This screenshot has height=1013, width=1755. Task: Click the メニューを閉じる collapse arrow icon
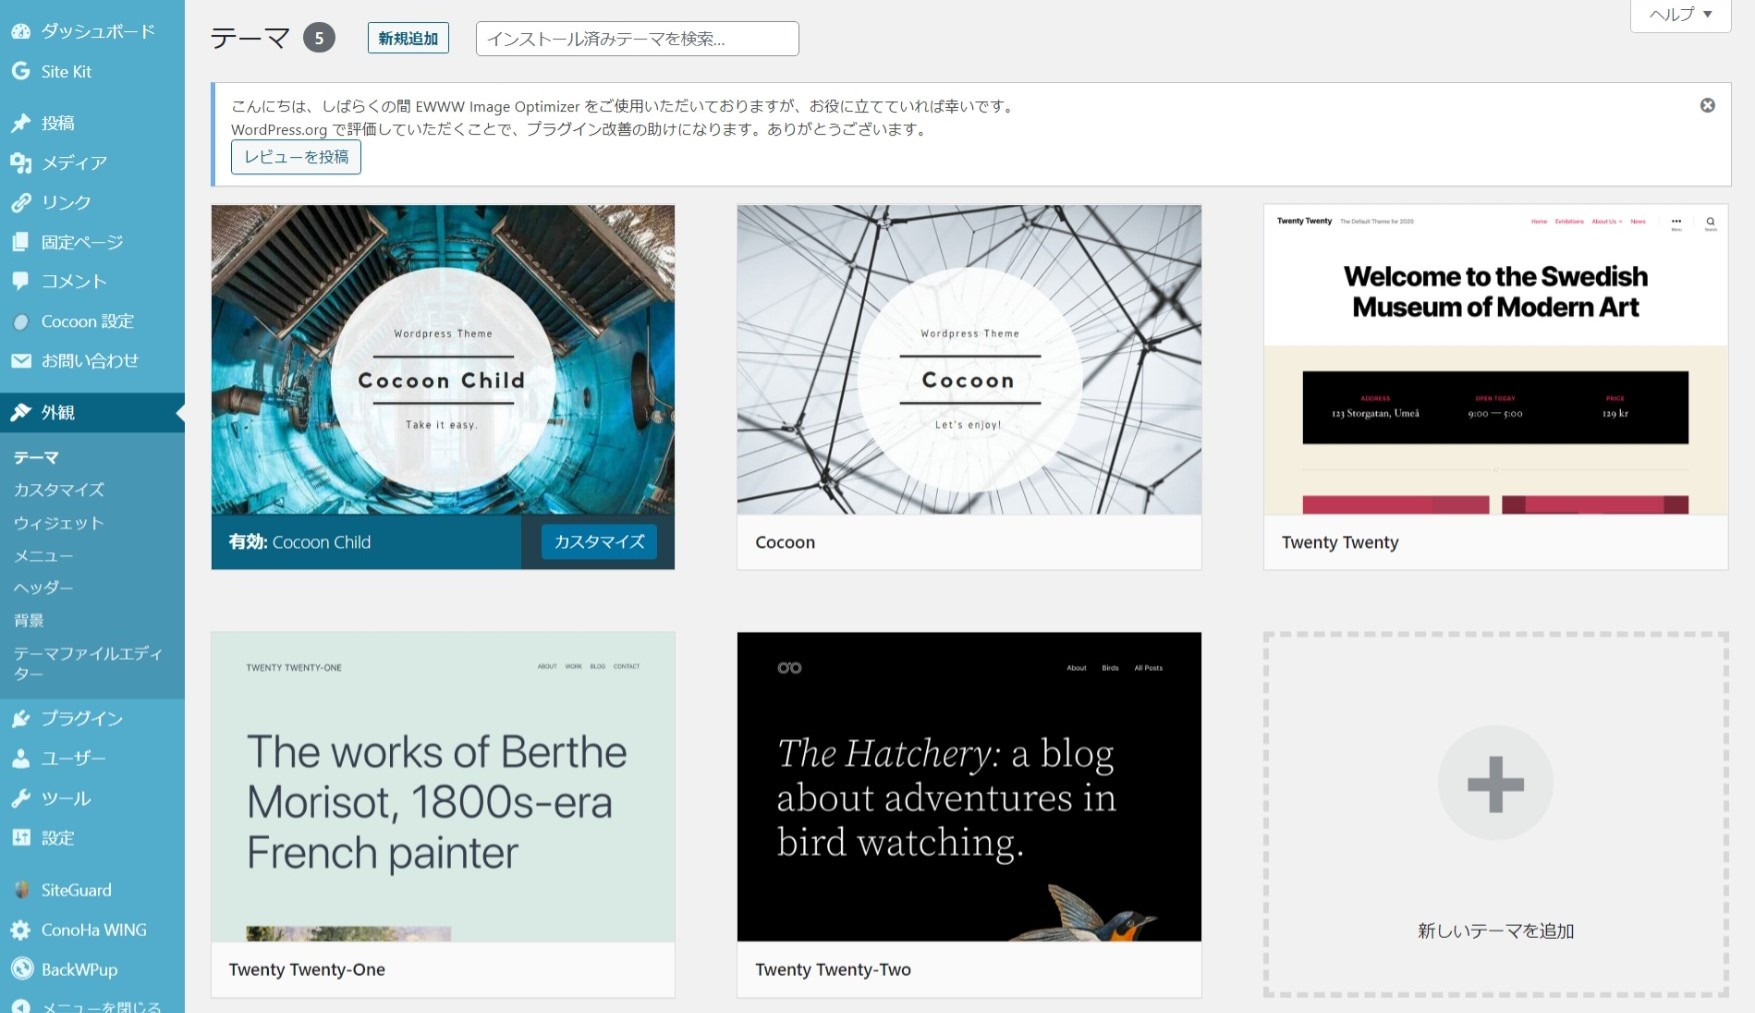click(21, 1005)
